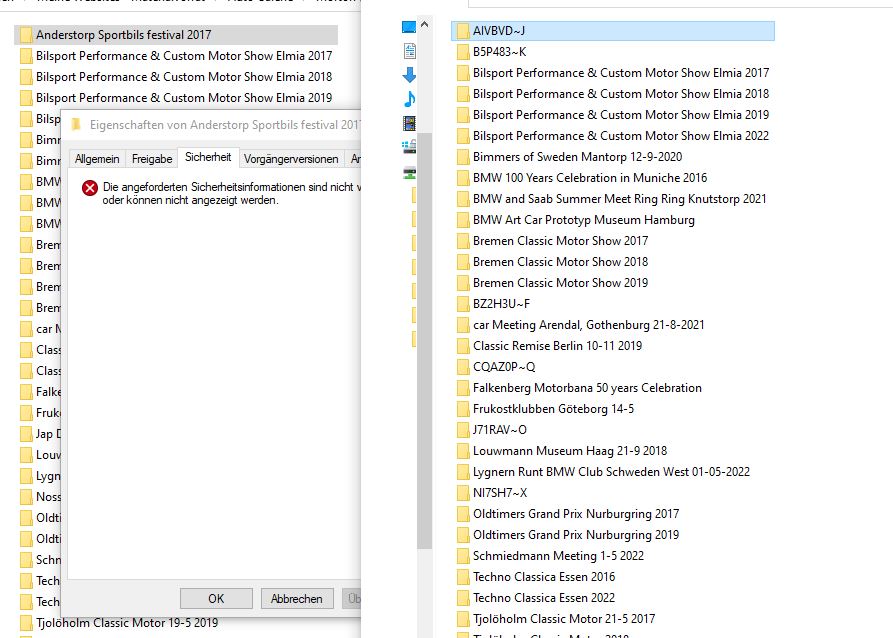
Task: Click folder icon beside J71RAV~O
Action: coord(463,430)
